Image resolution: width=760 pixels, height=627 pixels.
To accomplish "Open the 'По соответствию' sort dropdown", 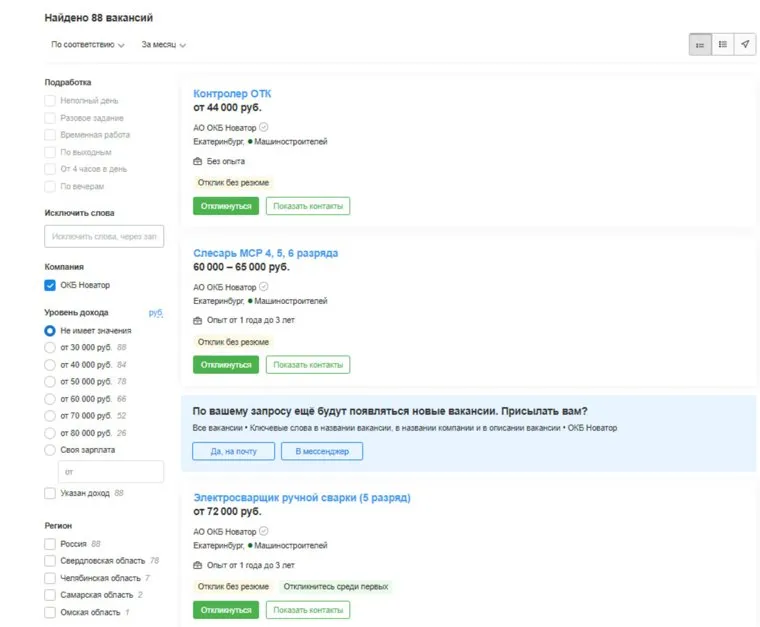I will pos(87,45).
